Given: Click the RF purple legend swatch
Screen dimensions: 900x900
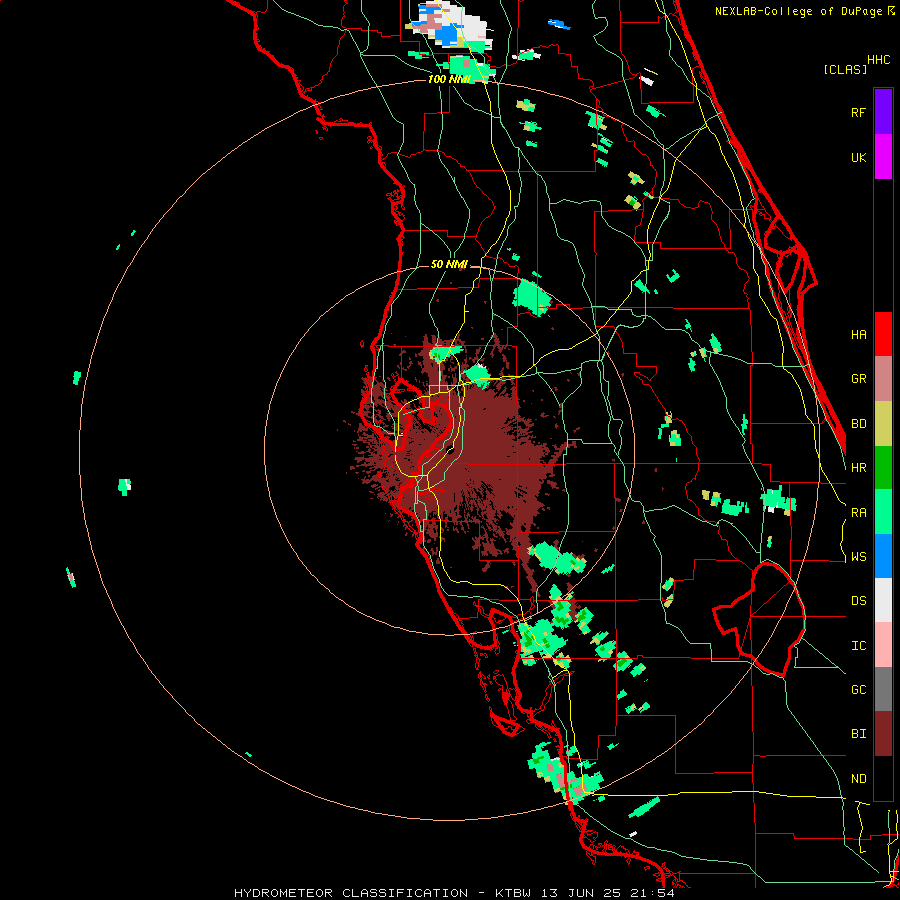Looking at the screenshot, I should [883, 112].
